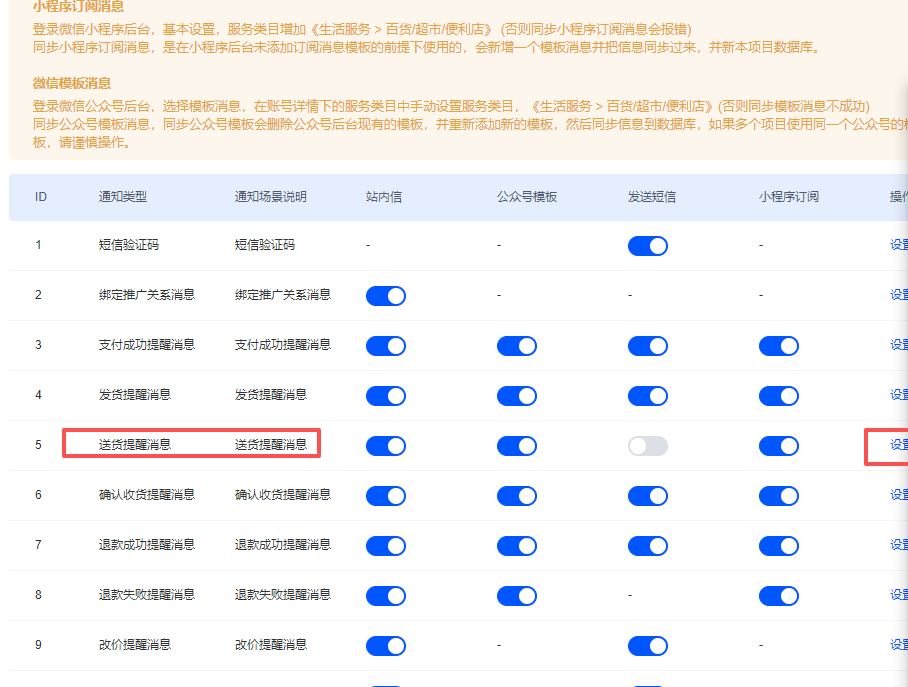Toggle 发送短信 for 改价提醒消息
This screenshot has height=687, width=908.
[x=647, y=646]
